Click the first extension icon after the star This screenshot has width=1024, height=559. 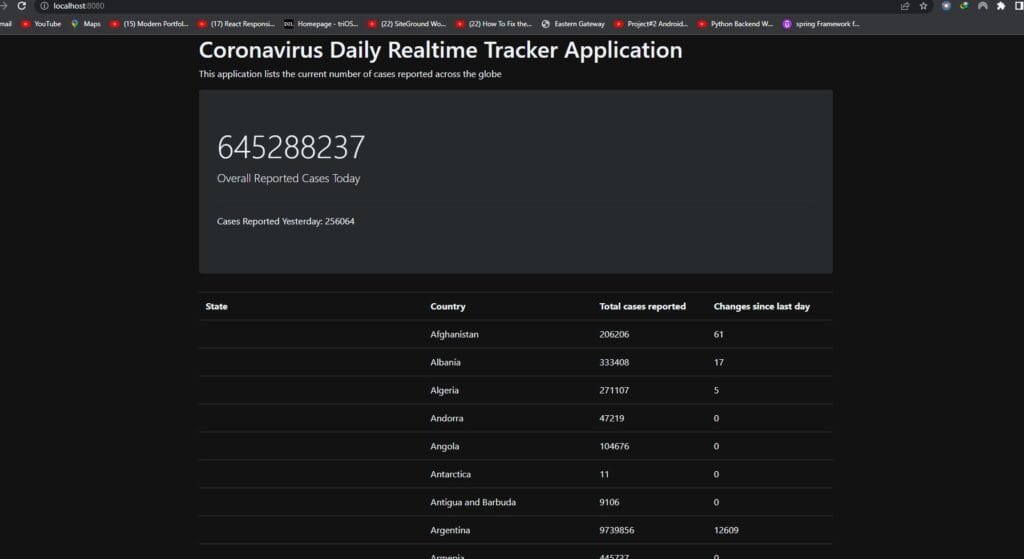point(946,6)
